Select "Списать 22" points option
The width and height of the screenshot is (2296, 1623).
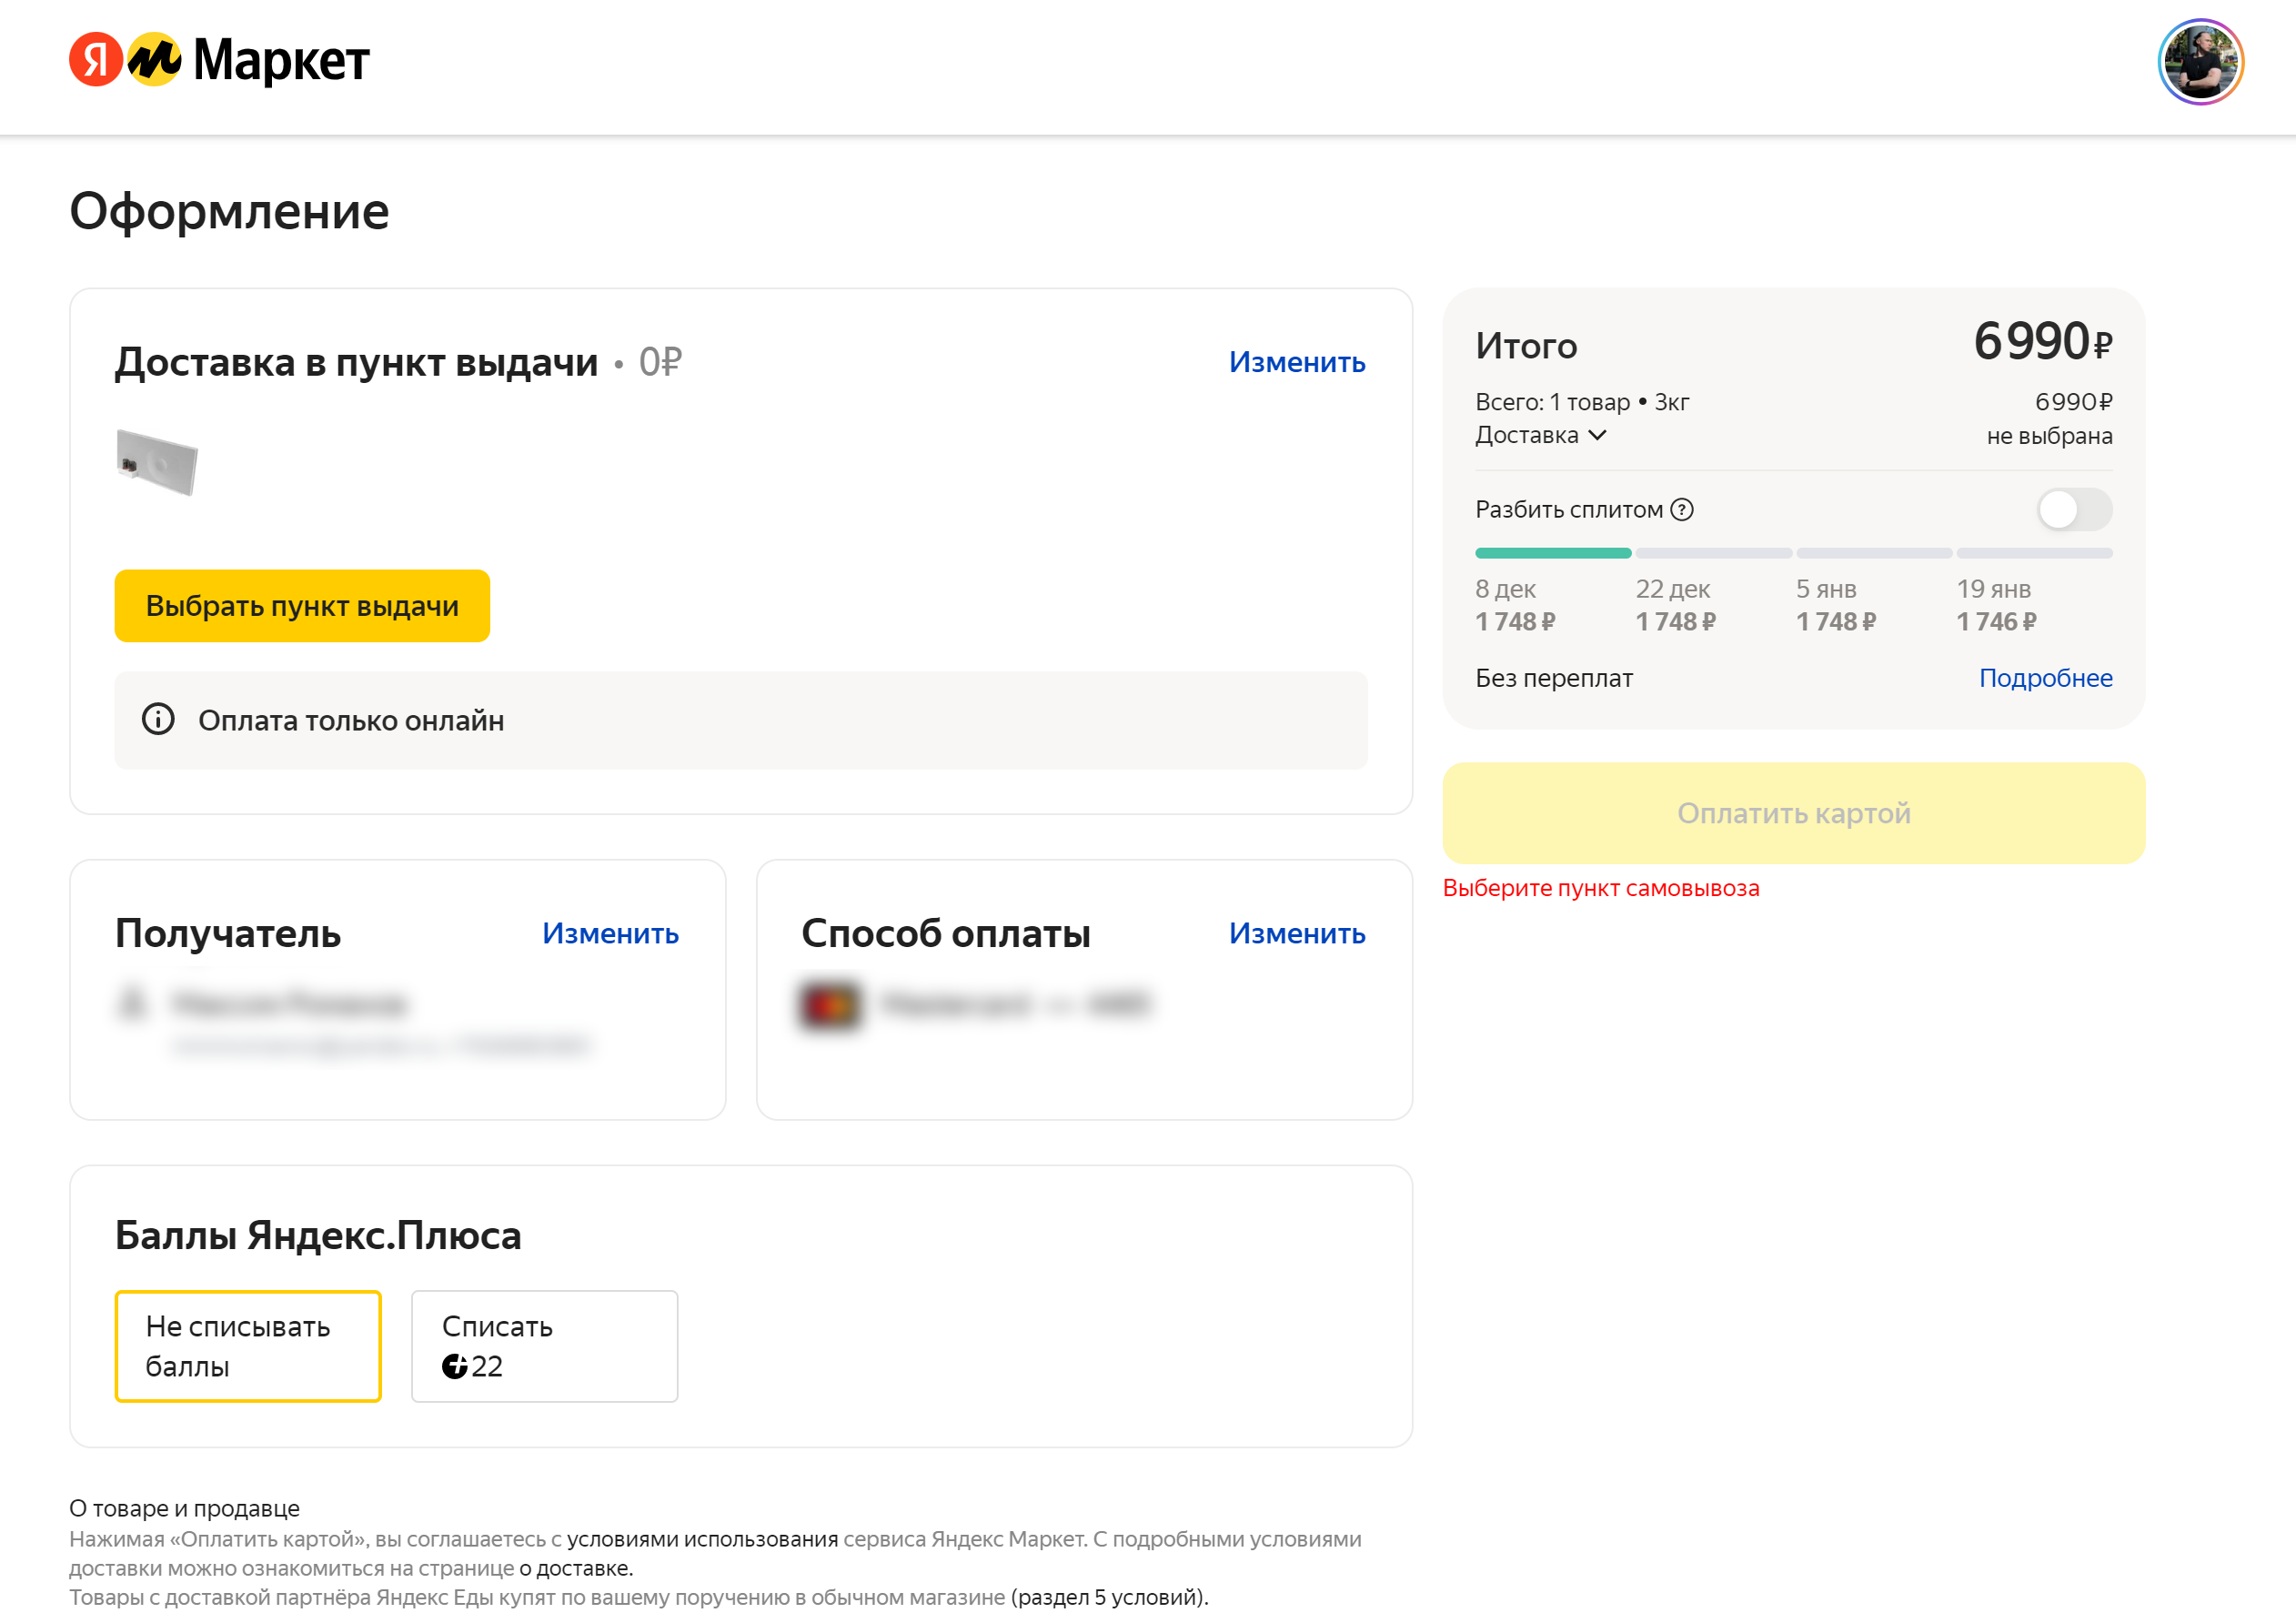[544, 1346]
